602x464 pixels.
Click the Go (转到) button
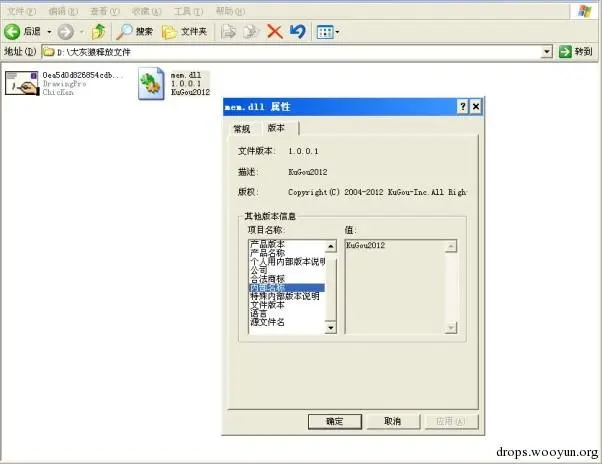576,51
